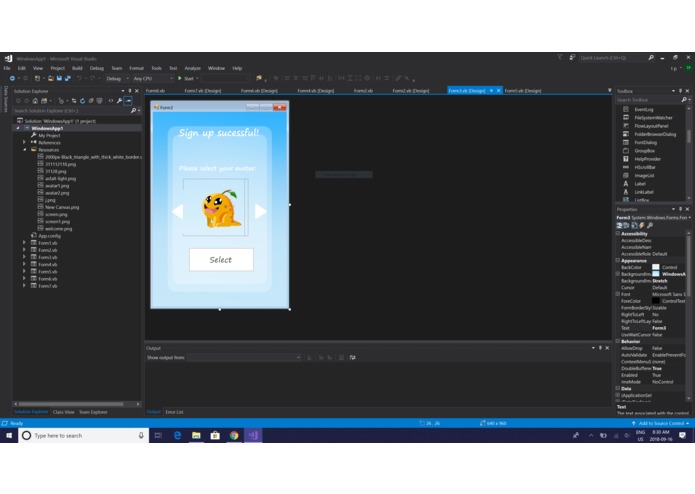695x494 pixels.
Task: Click the Categorized view icon in Properties
Action: click(619, 226)
